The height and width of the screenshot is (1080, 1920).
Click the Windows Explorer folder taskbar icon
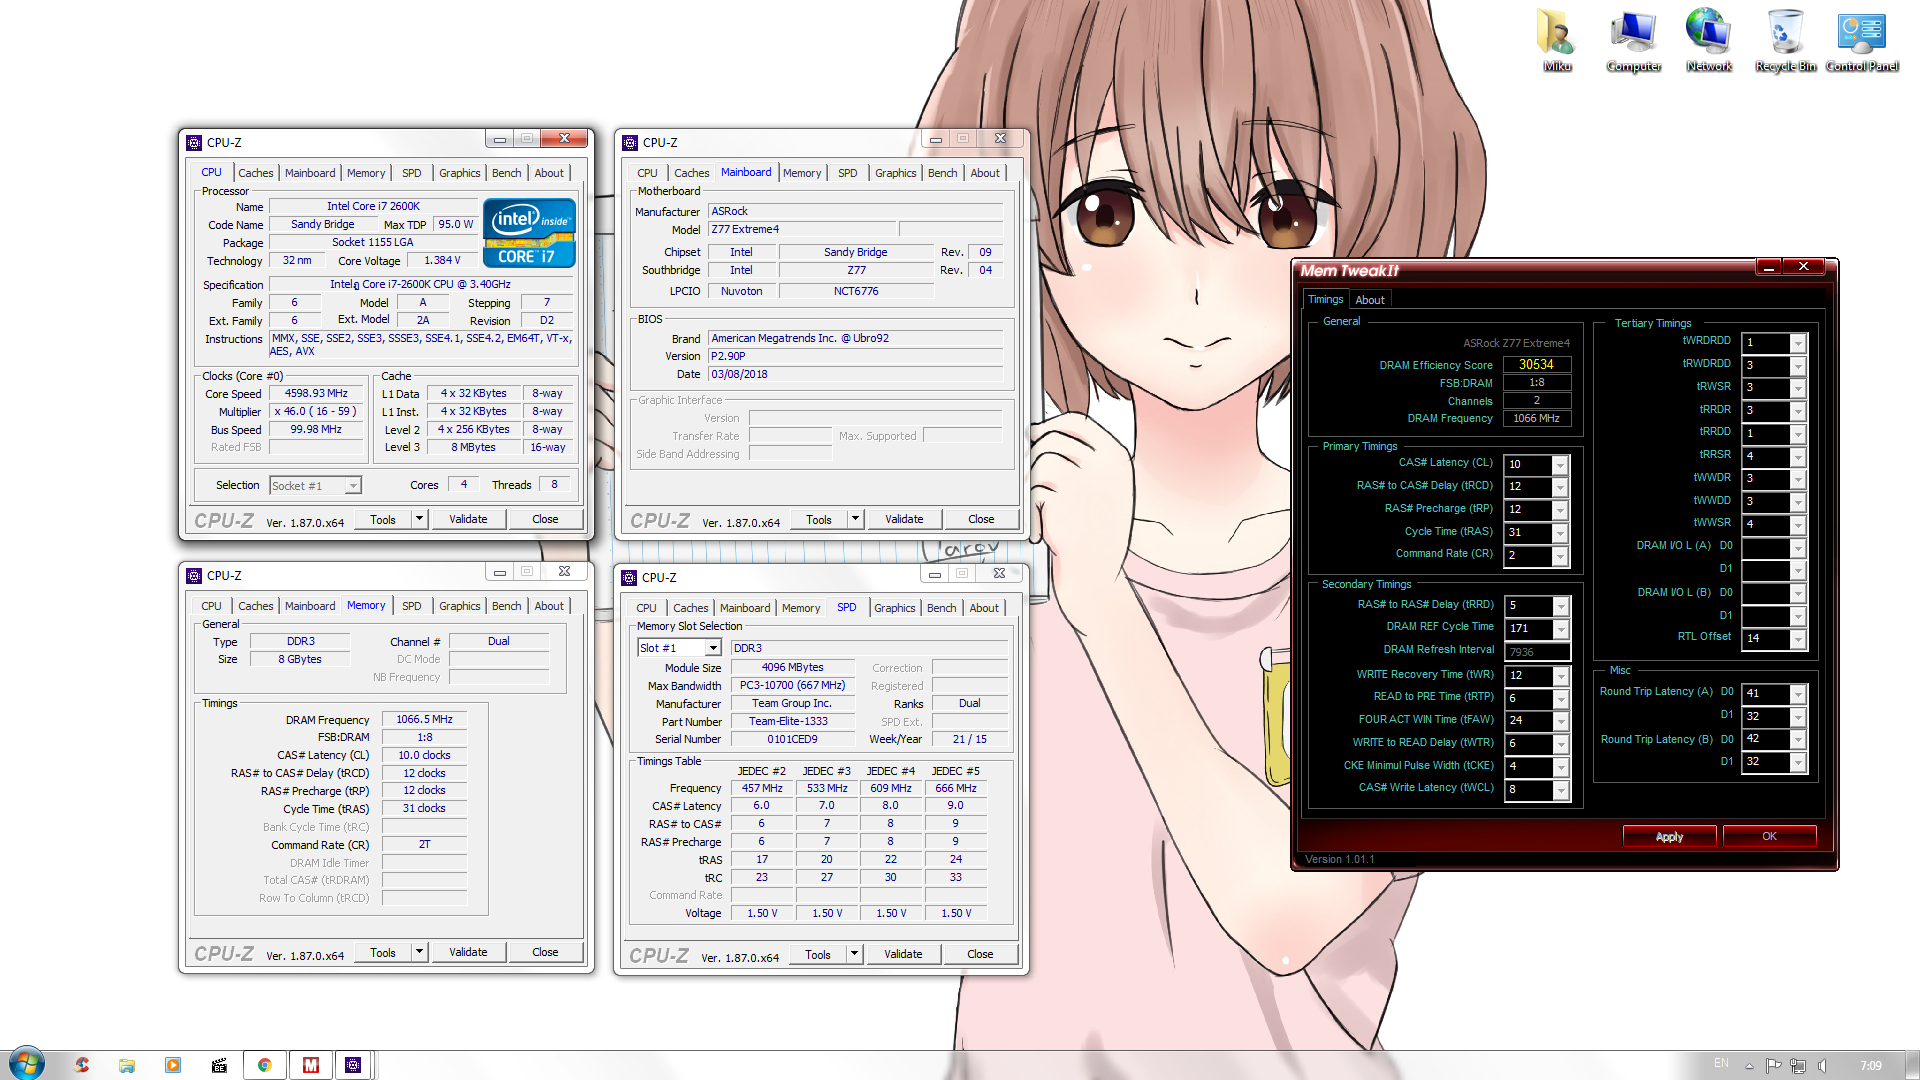tap(127, 1065)
